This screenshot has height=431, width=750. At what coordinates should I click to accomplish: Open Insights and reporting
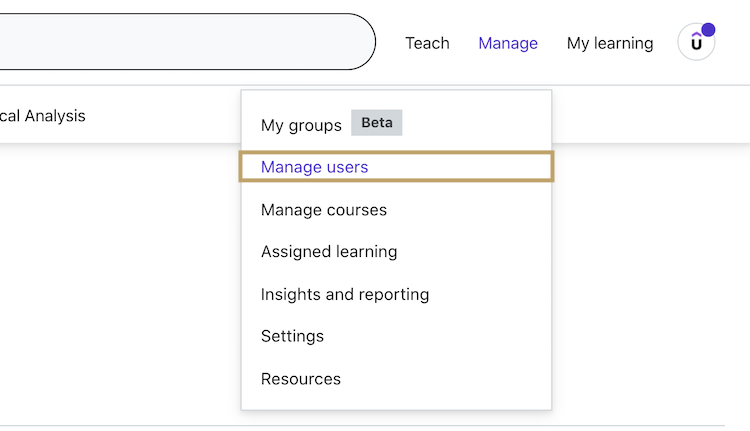tap(345, 294)
